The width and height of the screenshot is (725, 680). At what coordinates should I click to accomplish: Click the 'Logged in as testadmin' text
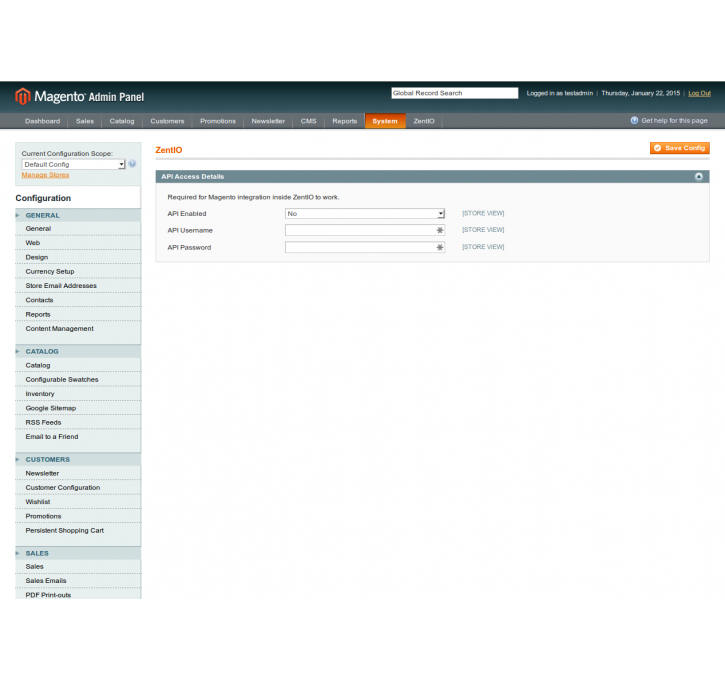(559, 93)
